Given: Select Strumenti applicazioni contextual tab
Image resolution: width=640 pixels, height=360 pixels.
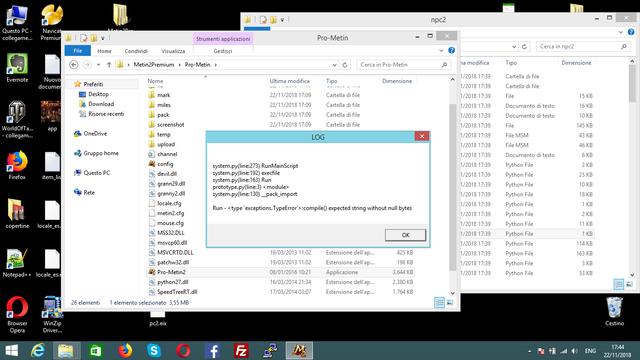Looking at the screenshot, I should [223, 39].
